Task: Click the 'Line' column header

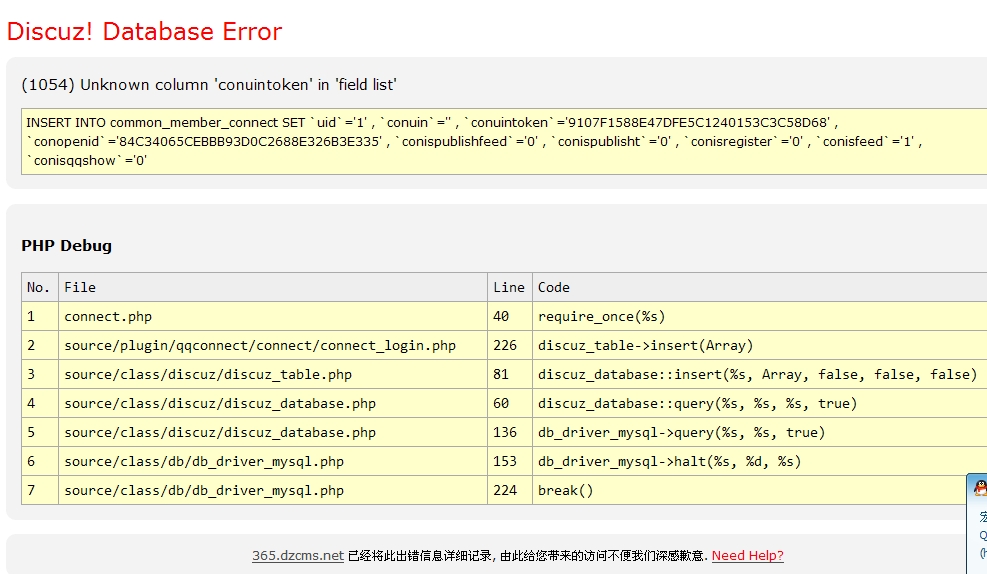Action: click(x=509, y=287)
